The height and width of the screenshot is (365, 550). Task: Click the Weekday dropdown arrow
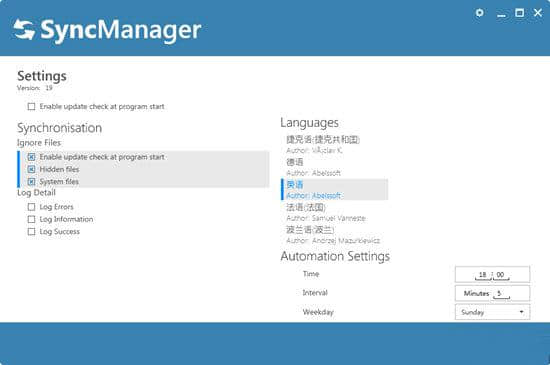(522, 312)
